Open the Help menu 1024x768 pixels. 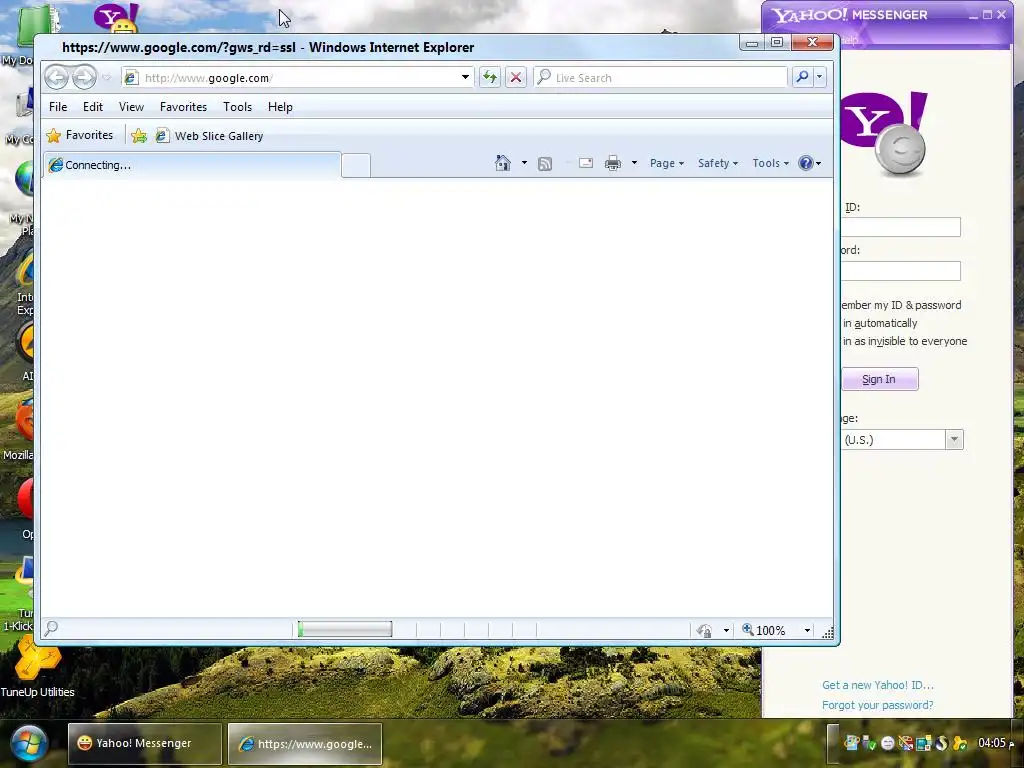(280, 106)
